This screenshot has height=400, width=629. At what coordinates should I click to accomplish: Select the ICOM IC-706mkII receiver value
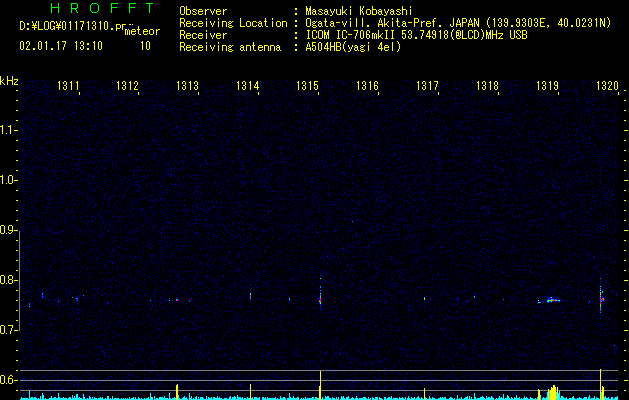coord(416,35)
